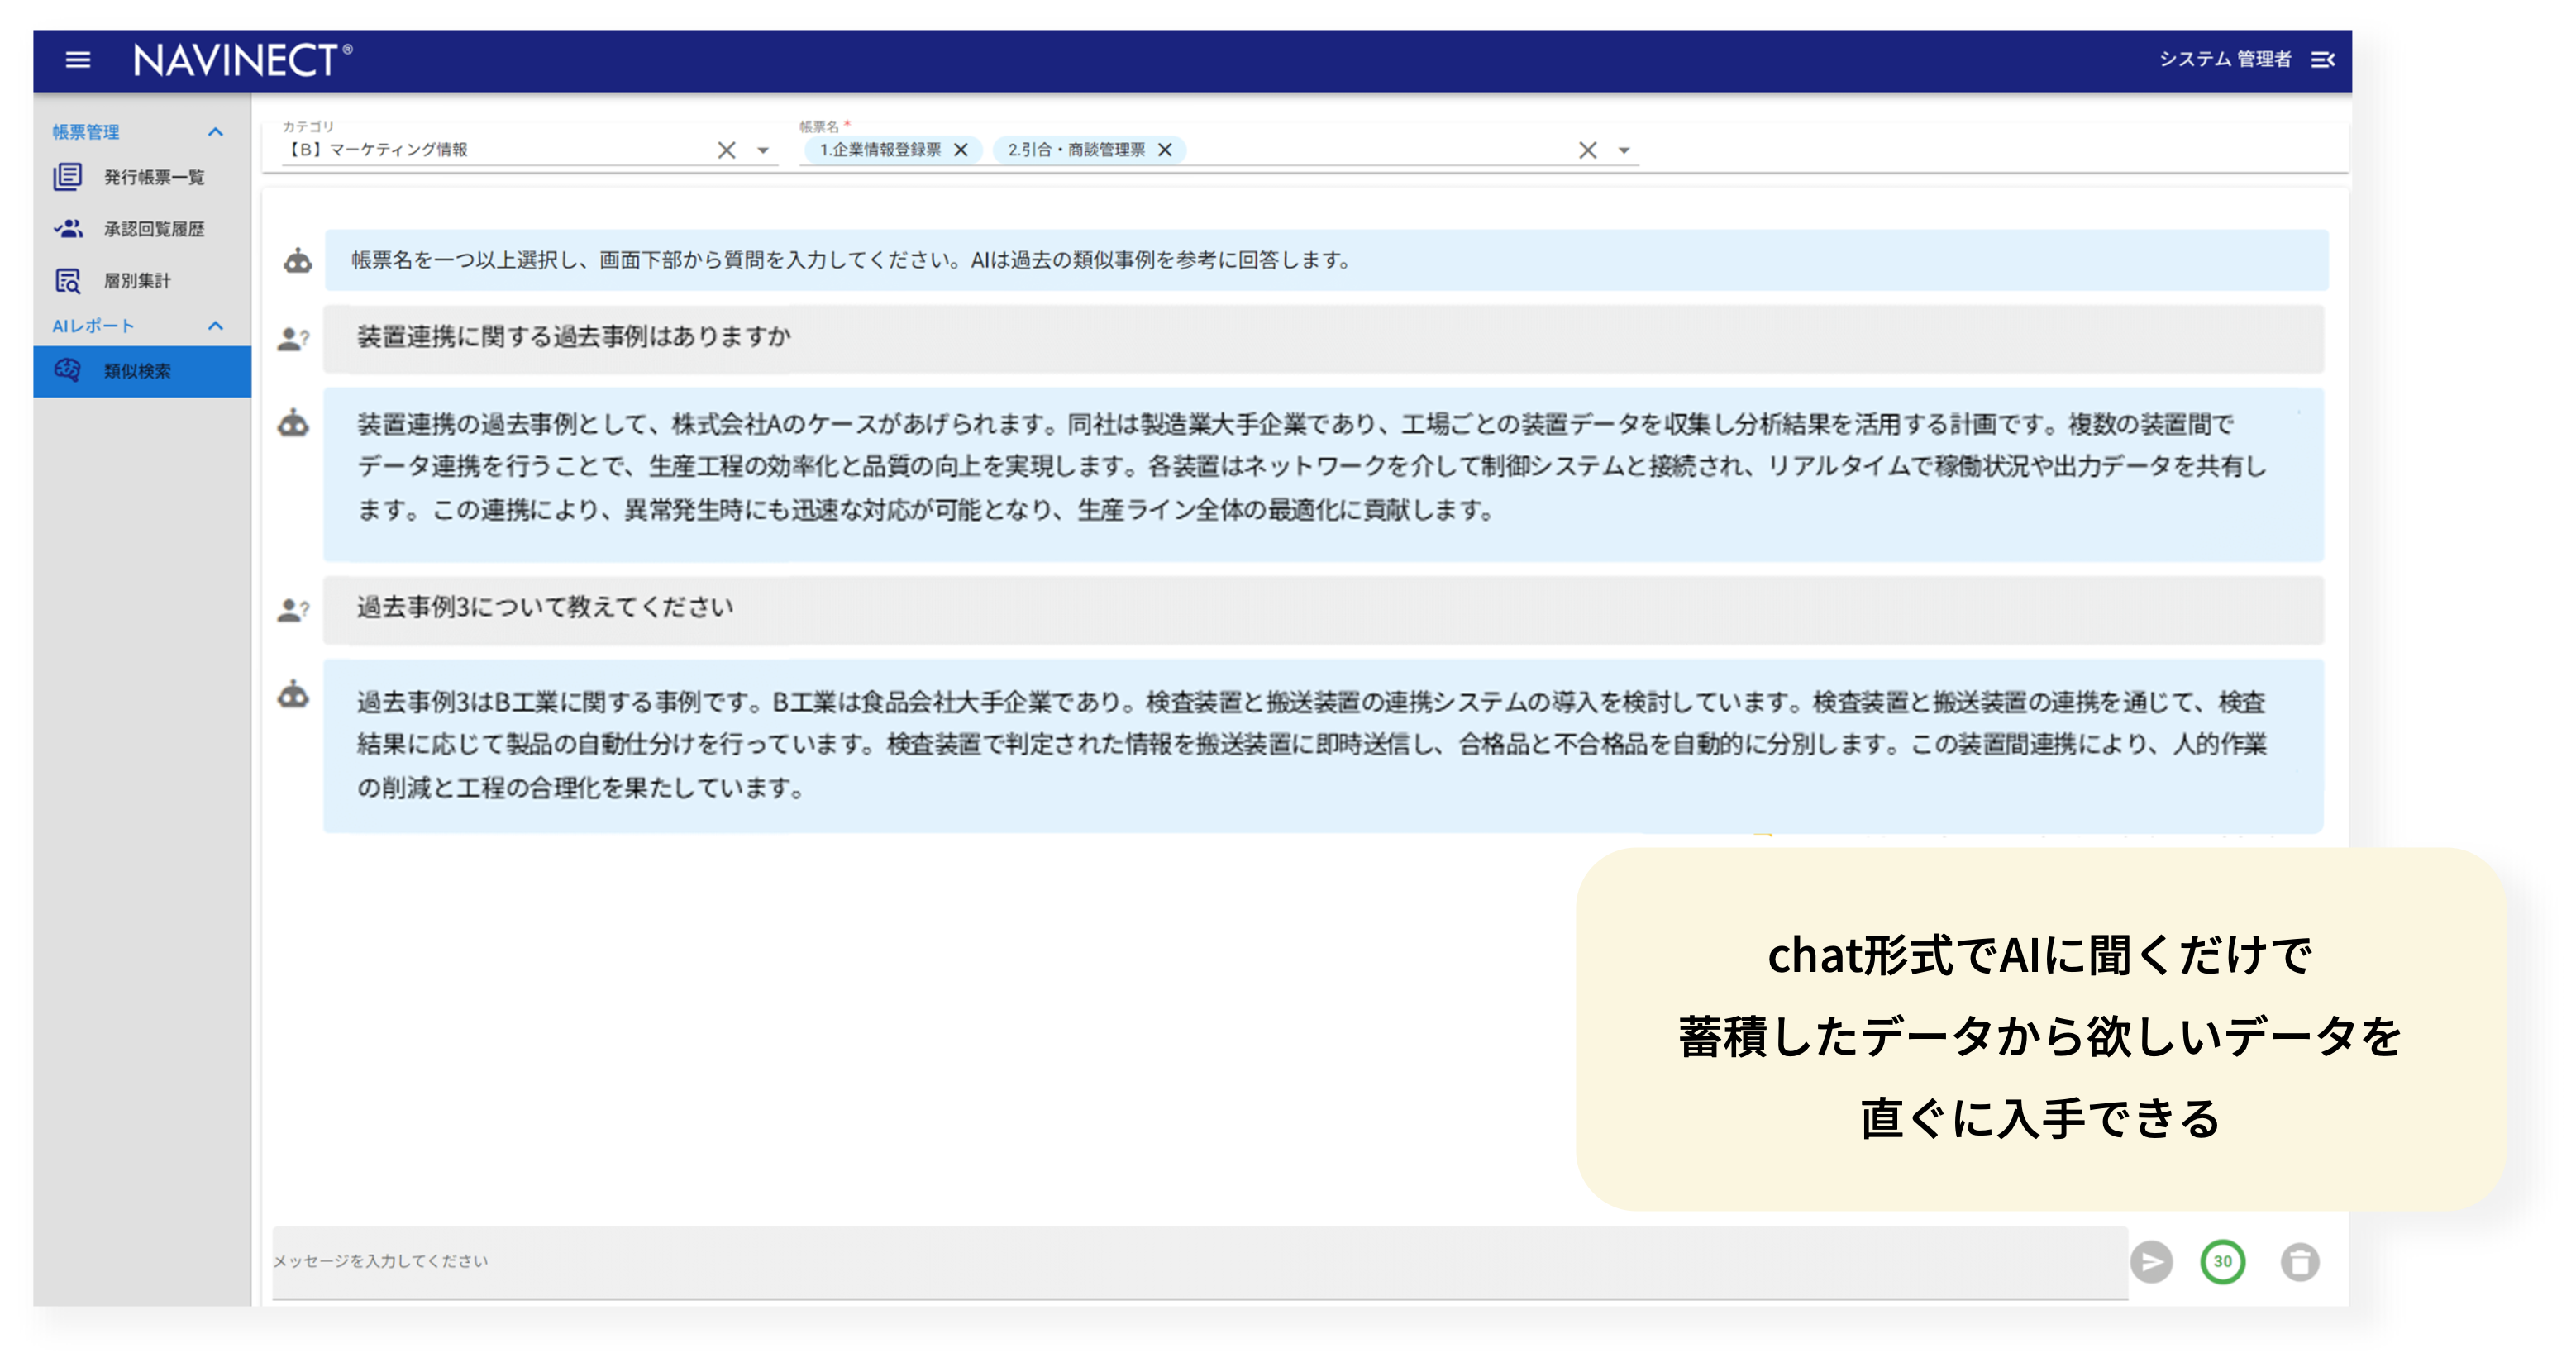
Task: Send the message with the paper plane icon
Action: (x=2153, y=1261)
